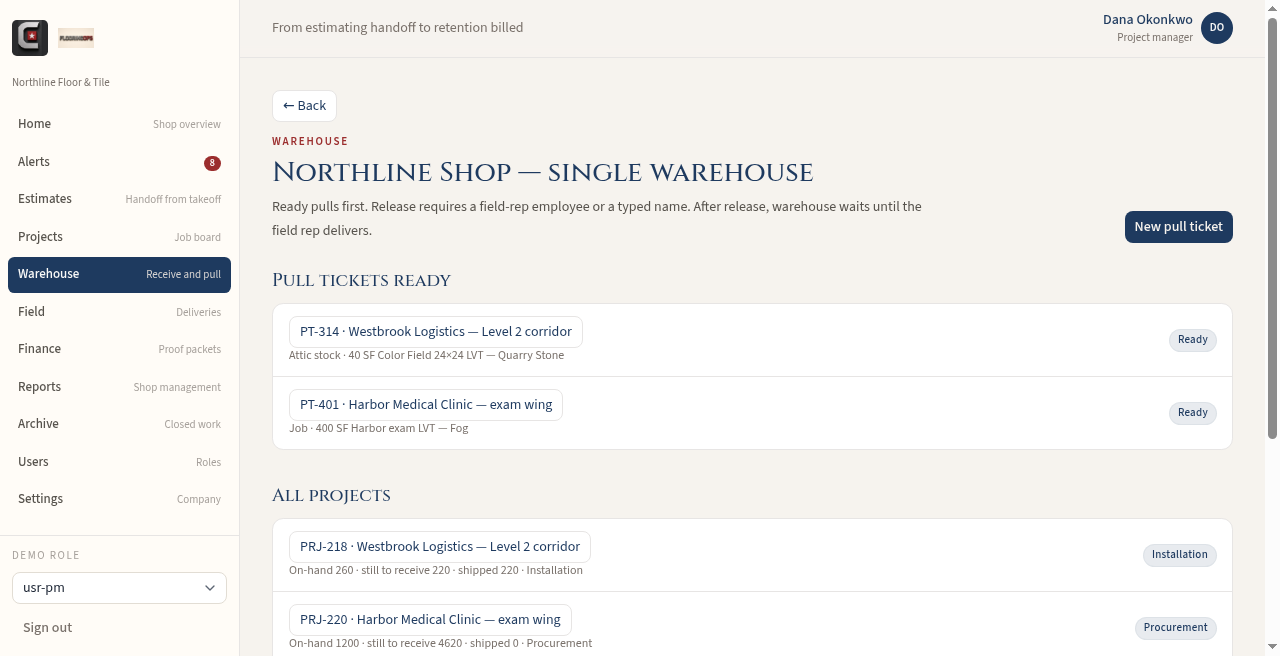Open pull ticket PT-401 Harbor Medical Clinic
Screen dimensions: 1280x656
coord(426,405)
